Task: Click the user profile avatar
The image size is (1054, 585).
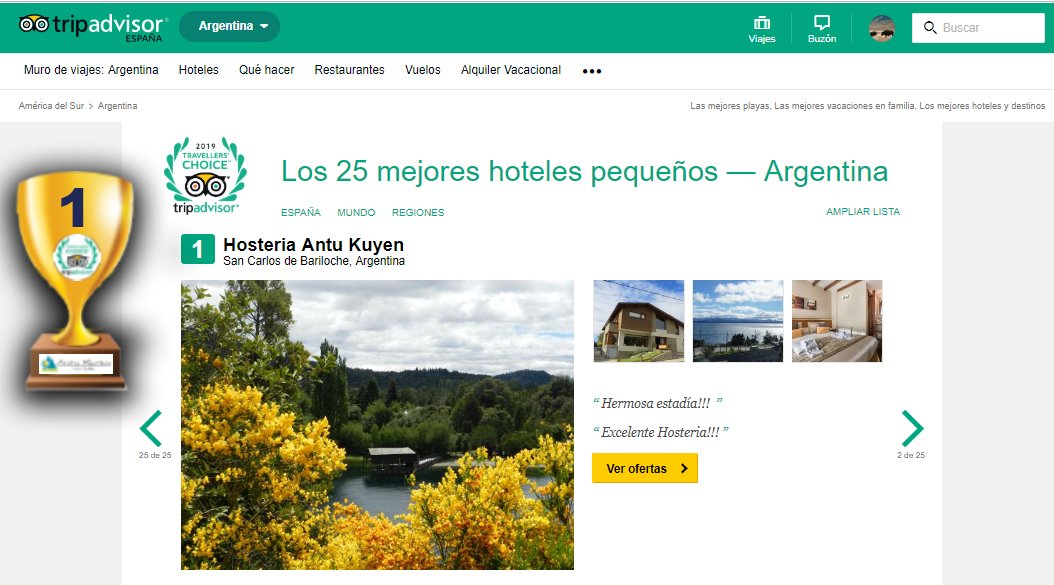Action: point(881,28)
